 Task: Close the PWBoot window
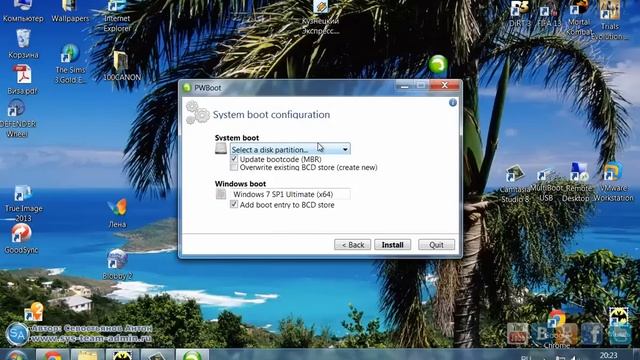tap(444, 85)
